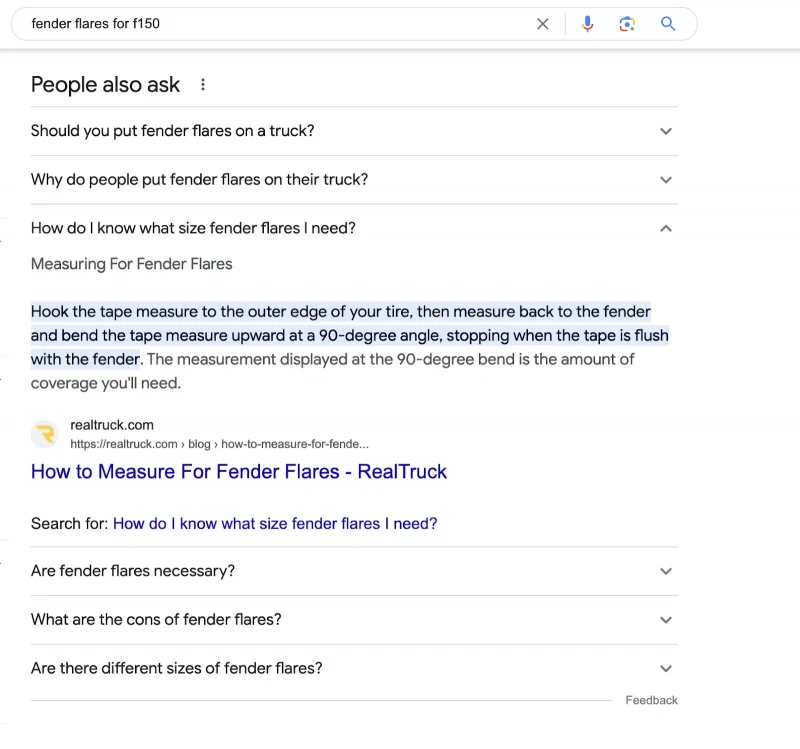Screen dimensions: 800x749
Task: Click the Search for suggested query link
Action: (x=275, y=523)
